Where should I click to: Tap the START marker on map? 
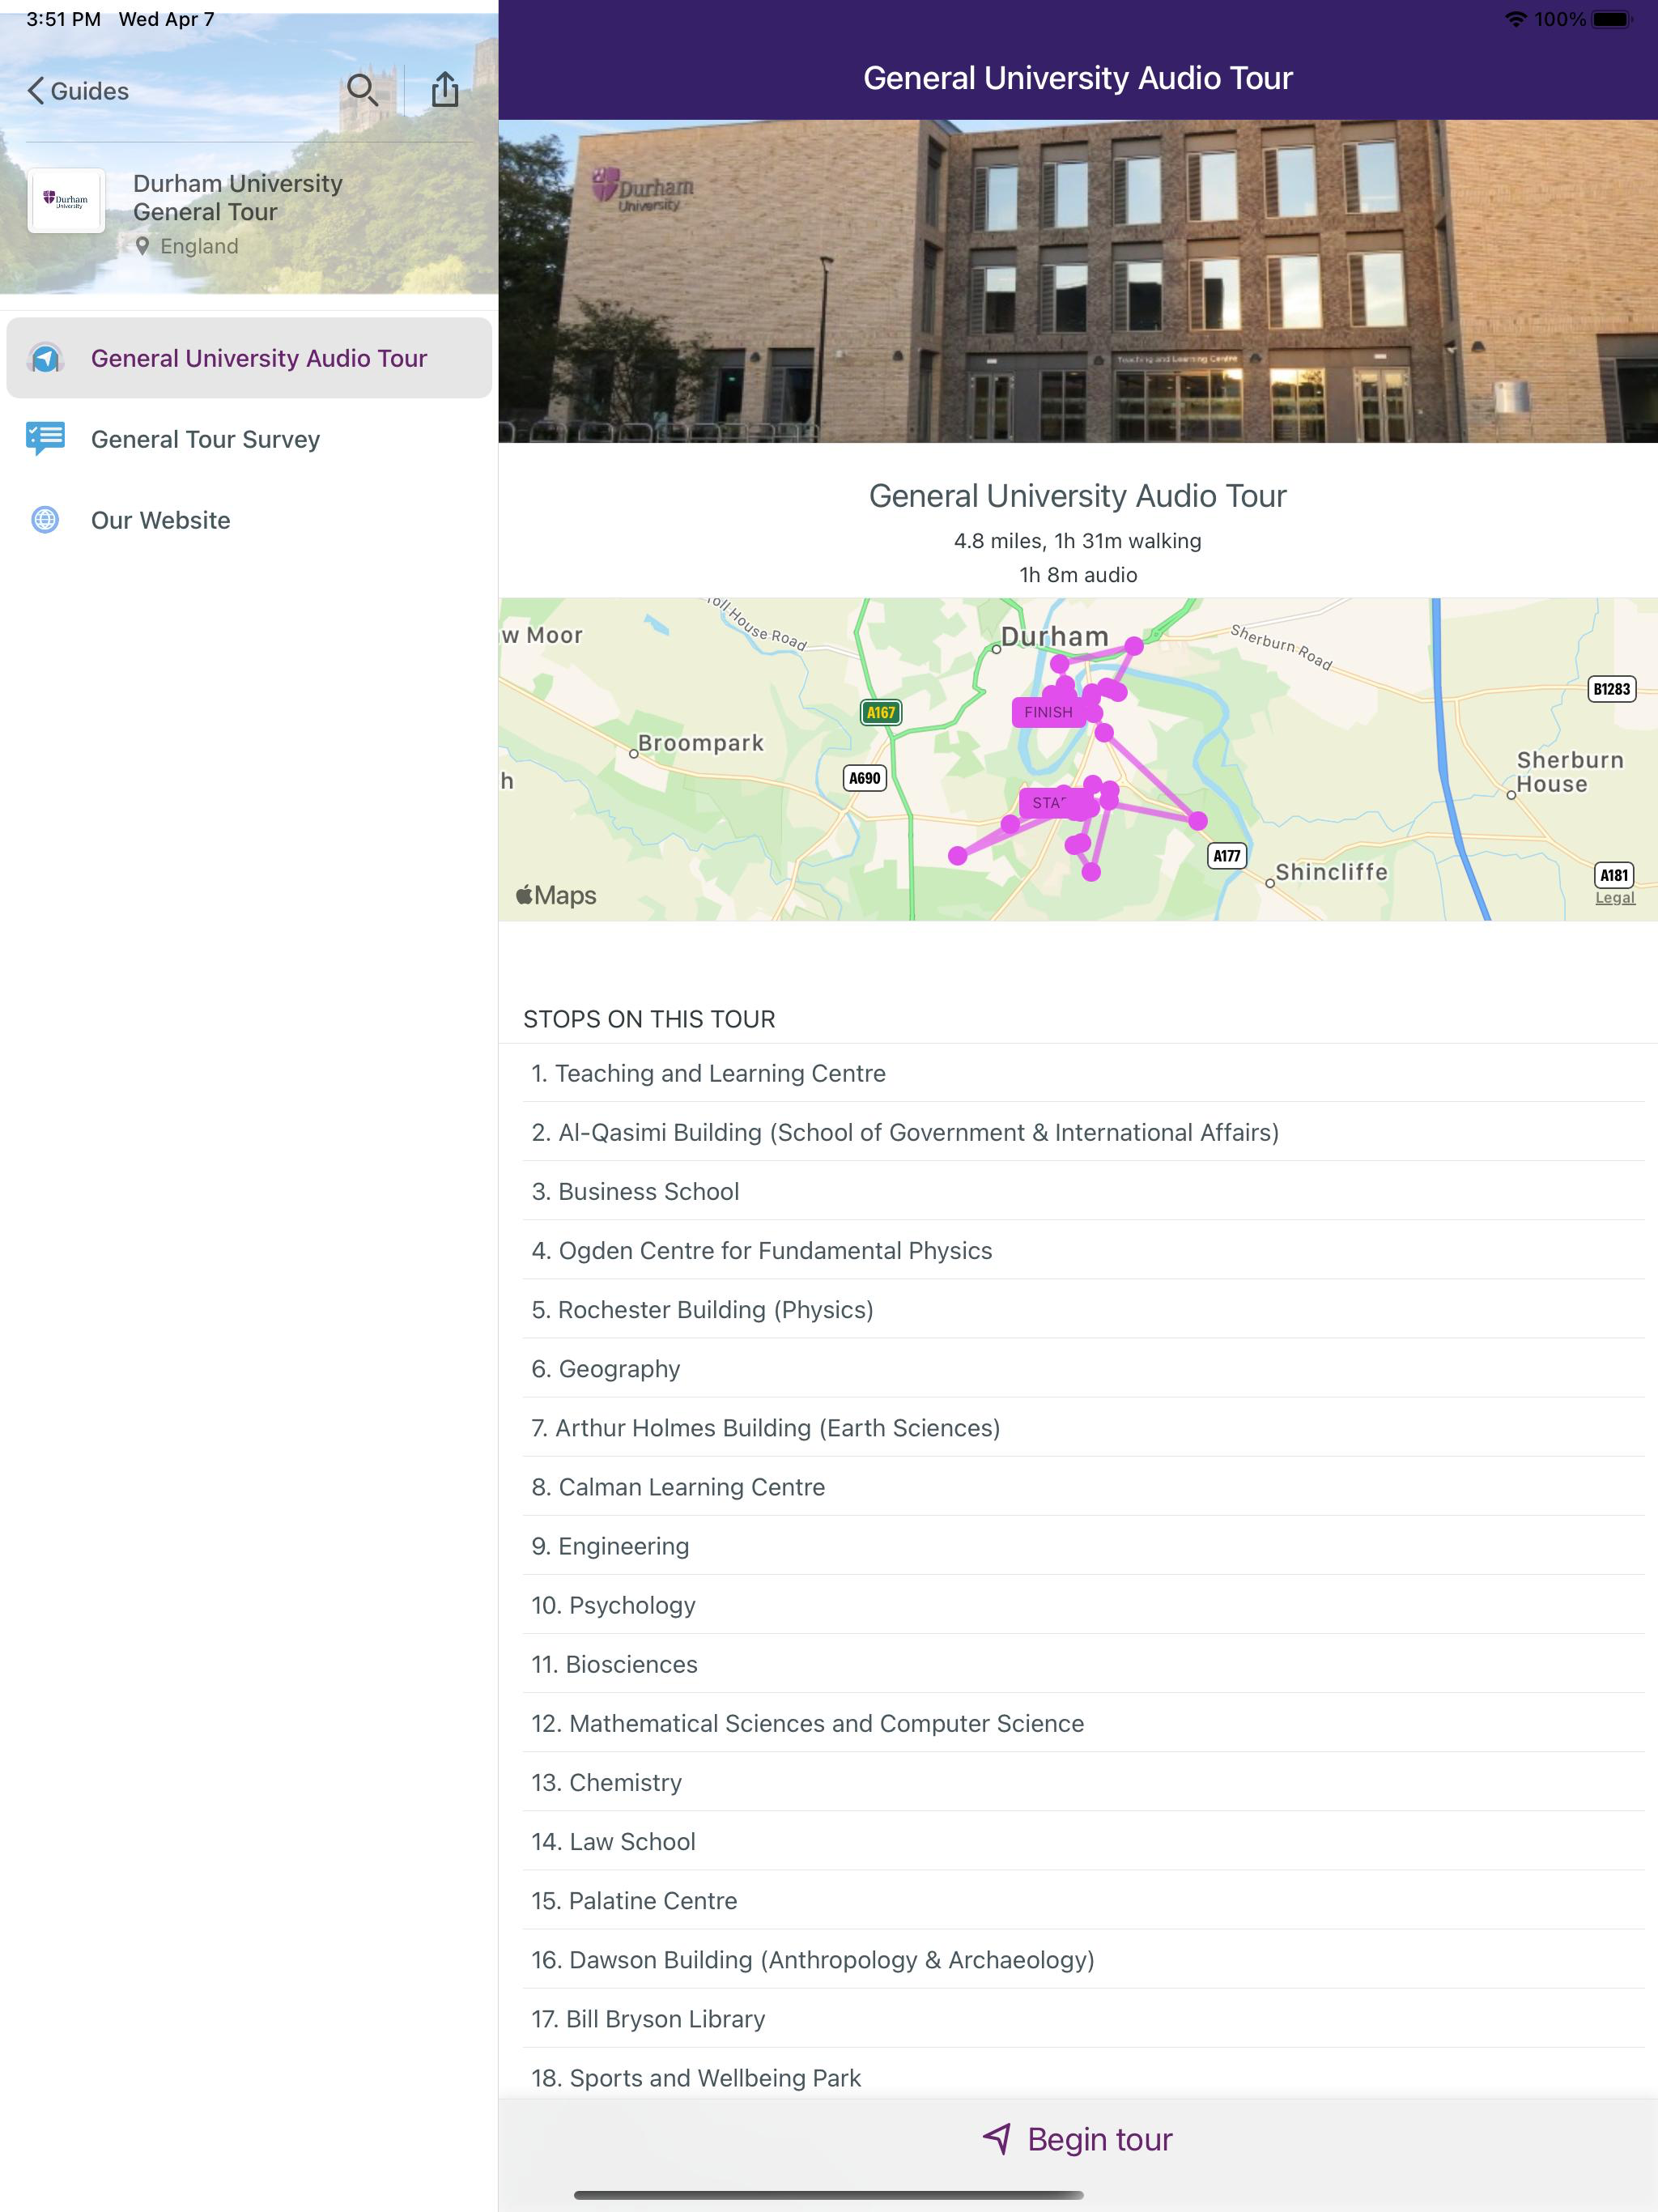point(1048,803)
